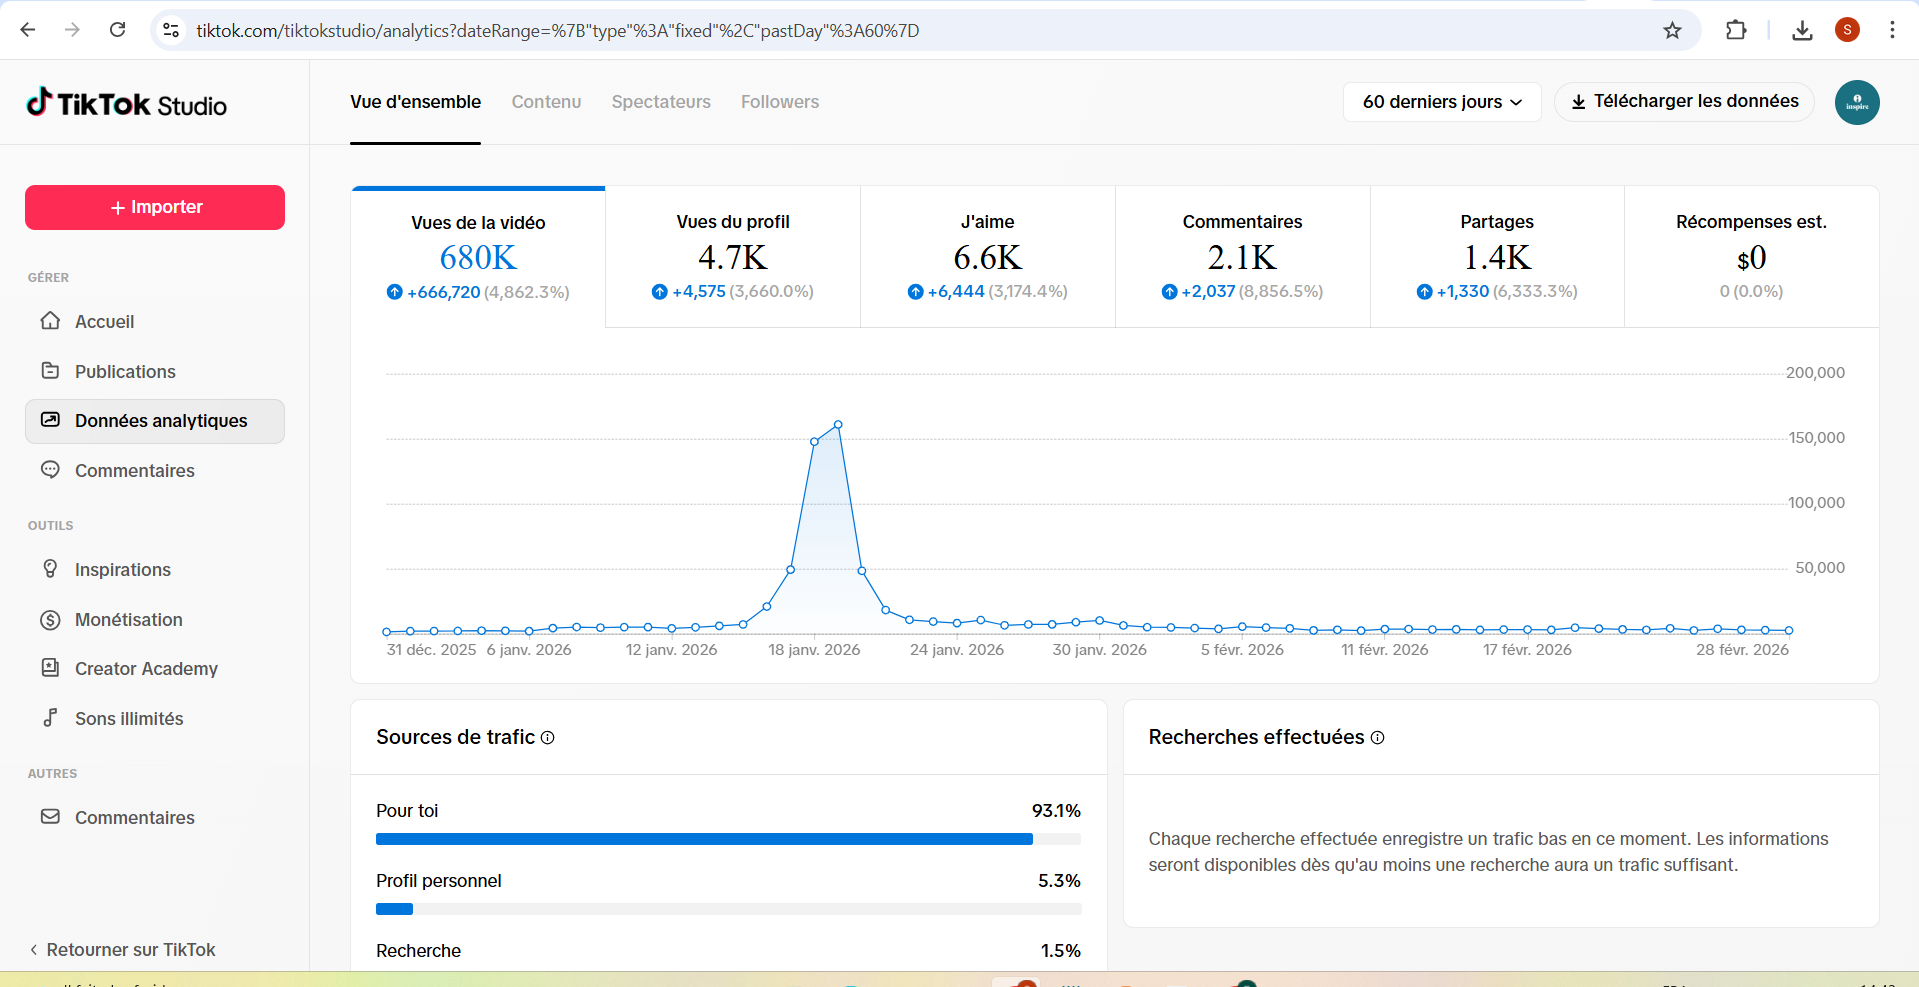Switch to the Contenu tab
1919x987 pixels.
click(x=546, y=102)
